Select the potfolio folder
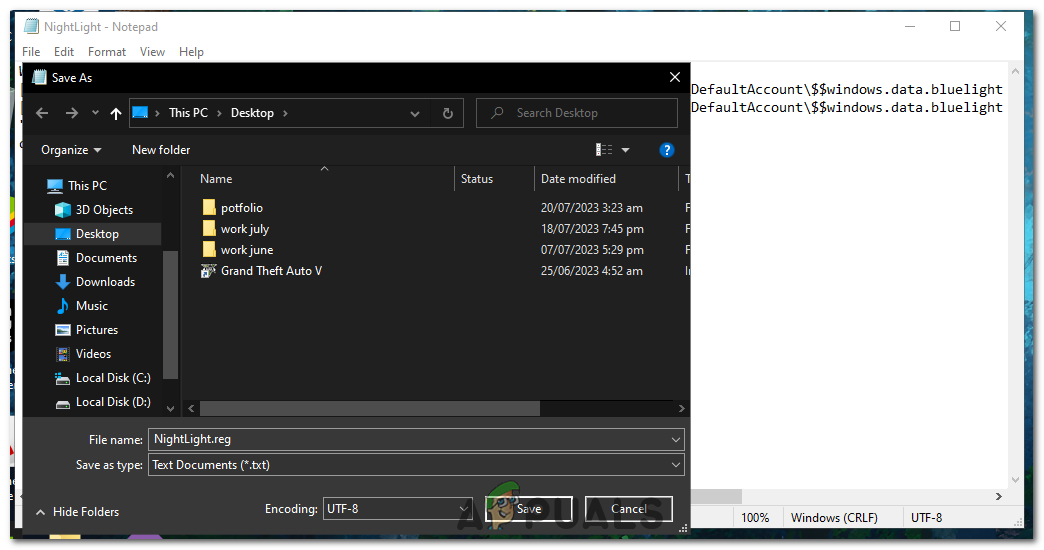The image size is (1044, 550). pyautogui.click(x=242, y=208)
